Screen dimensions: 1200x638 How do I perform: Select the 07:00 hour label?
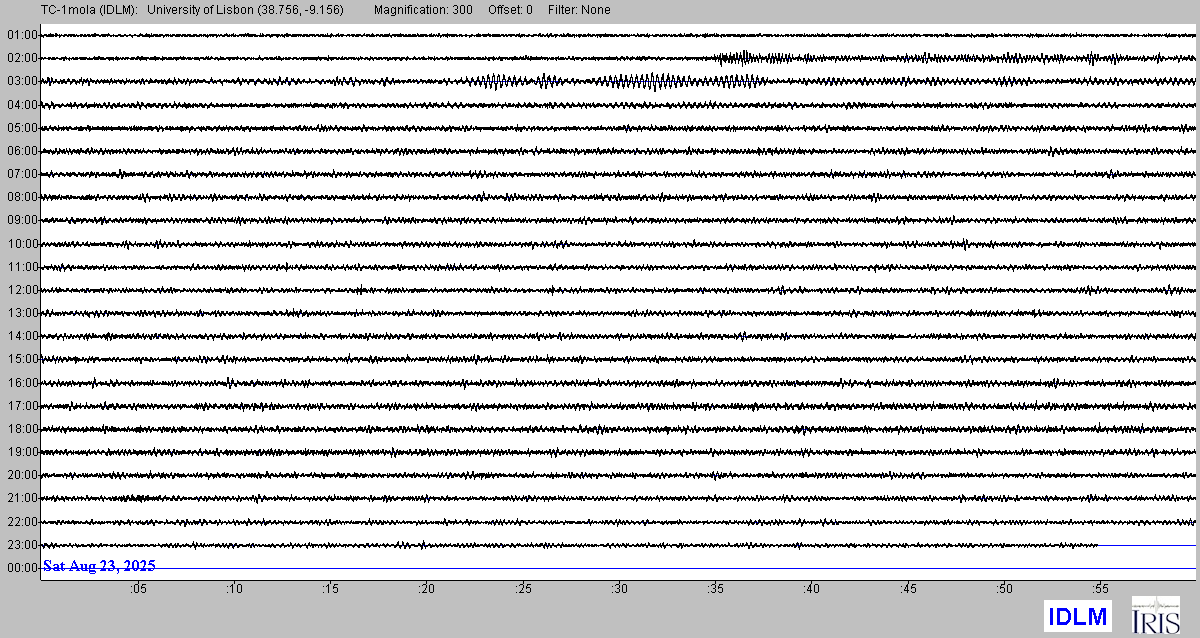[x=21, y=174]
